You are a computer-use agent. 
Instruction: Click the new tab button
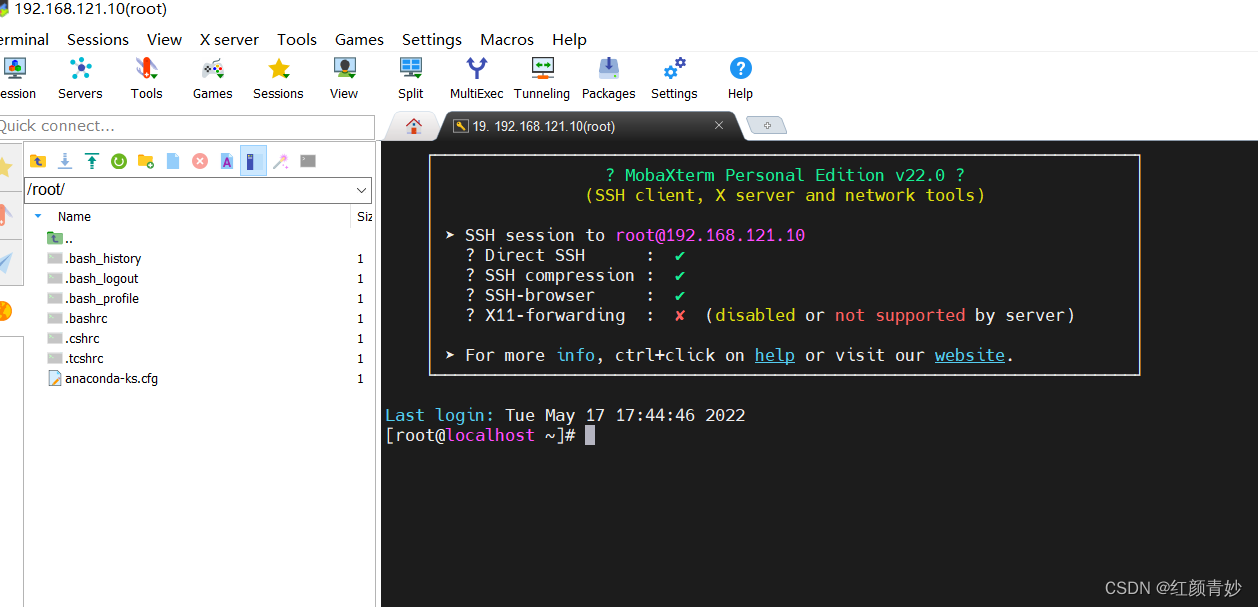click(767, 126)
